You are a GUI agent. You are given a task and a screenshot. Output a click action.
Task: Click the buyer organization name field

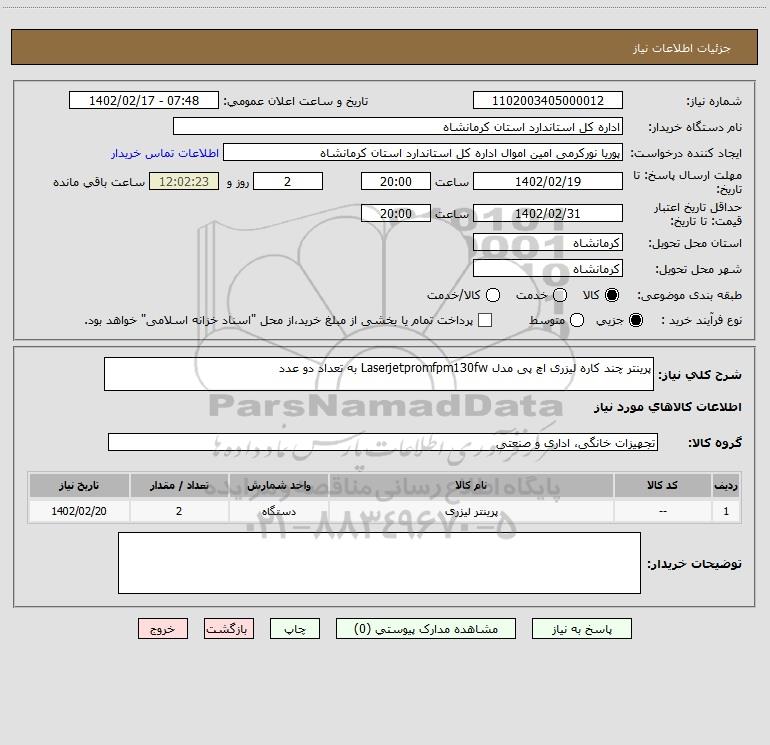pos(398,127)
